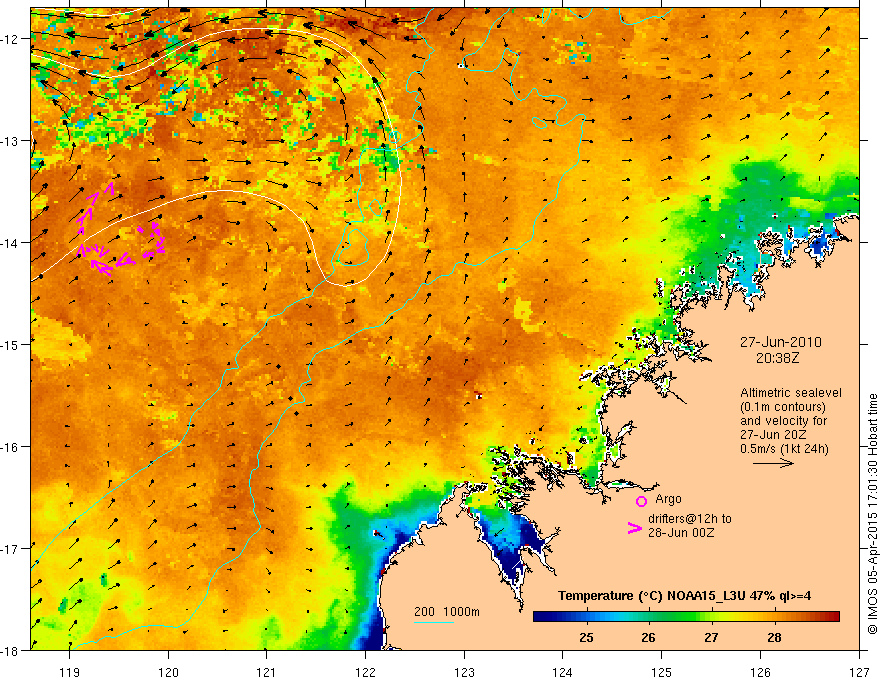Click the cyan 200 1000m depth contour legend line
880x680 pixels.
(x=434, y=622)
